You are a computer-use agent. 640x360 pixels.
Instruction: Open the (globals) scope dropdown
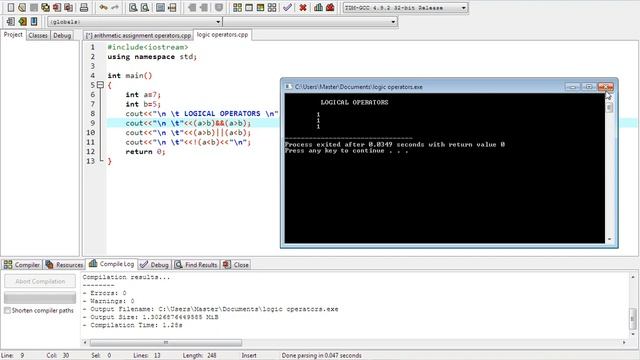click(218, 22)
